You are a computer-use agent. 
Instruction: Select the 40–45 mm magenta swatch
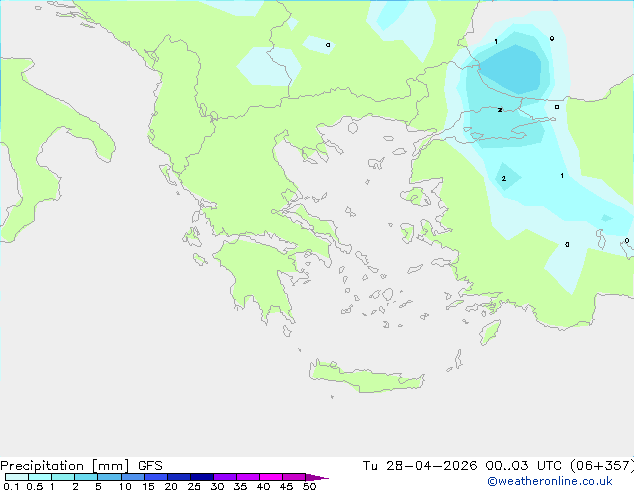point(271,477)
